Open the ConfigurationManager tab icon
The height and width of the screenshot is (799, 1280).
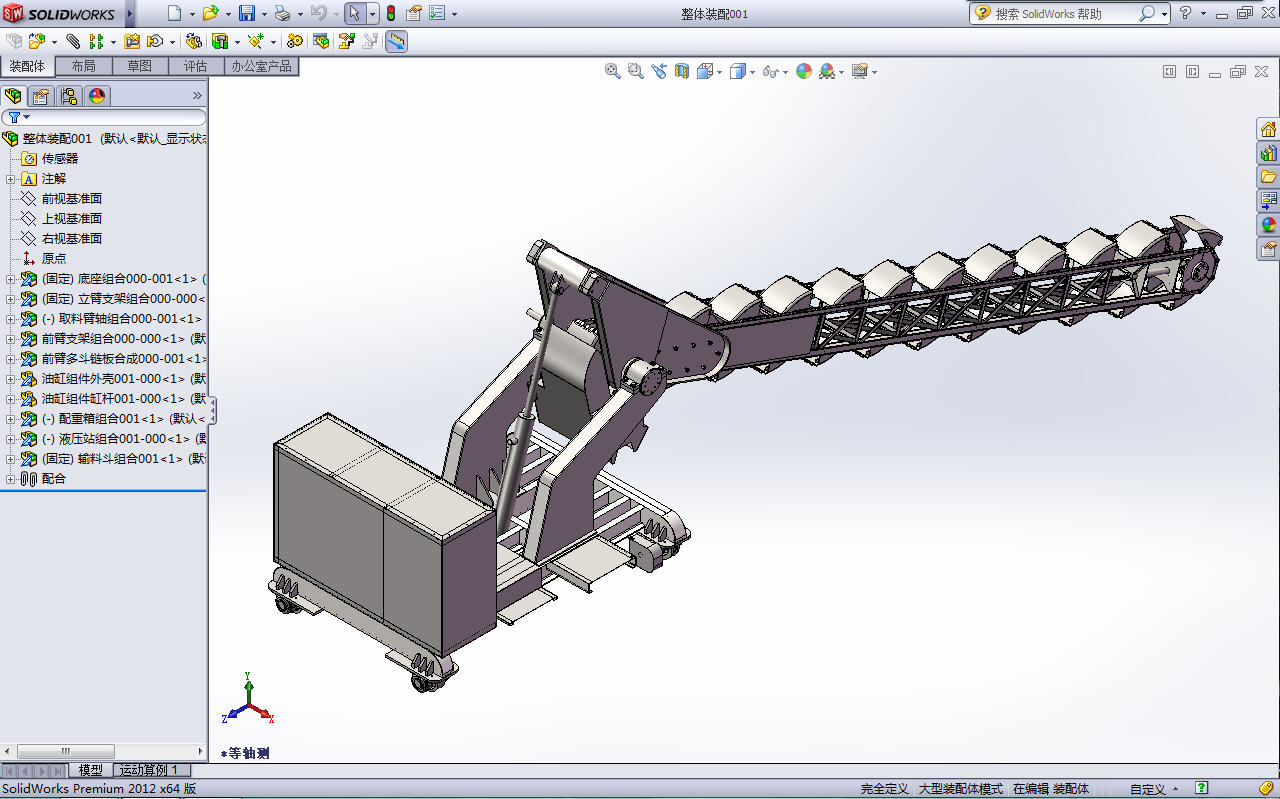[68, 96]
